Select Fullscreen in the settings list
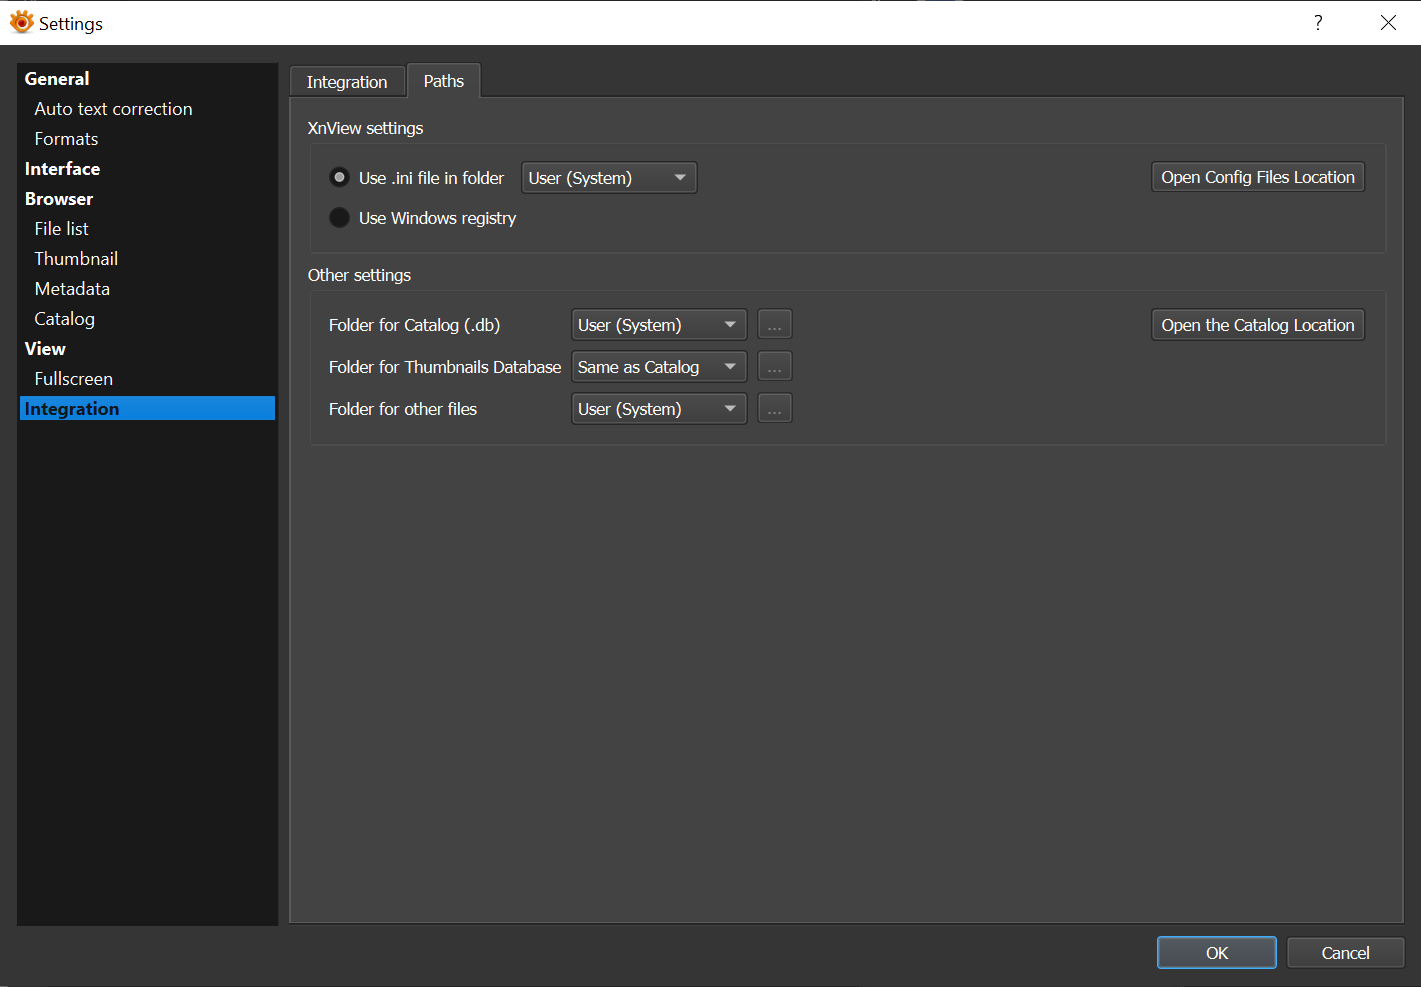Viewport: 1421px width, 987px height. point(73,379)
